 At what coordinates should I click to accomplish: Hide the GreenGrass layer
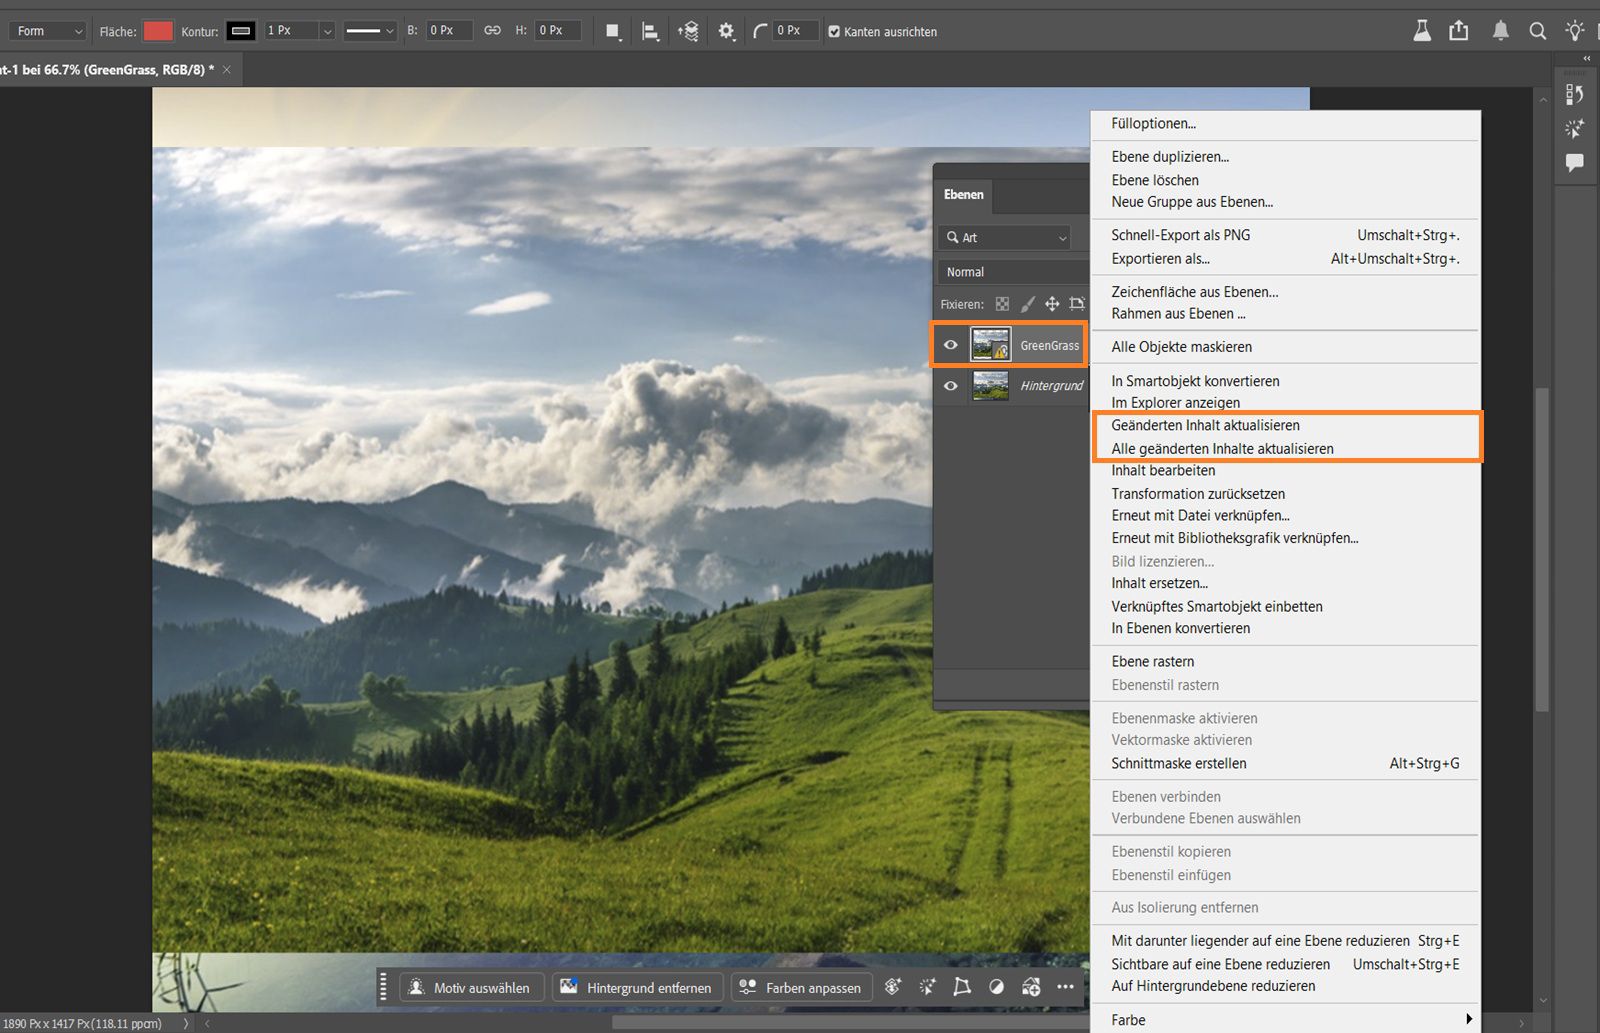[951, 345]
